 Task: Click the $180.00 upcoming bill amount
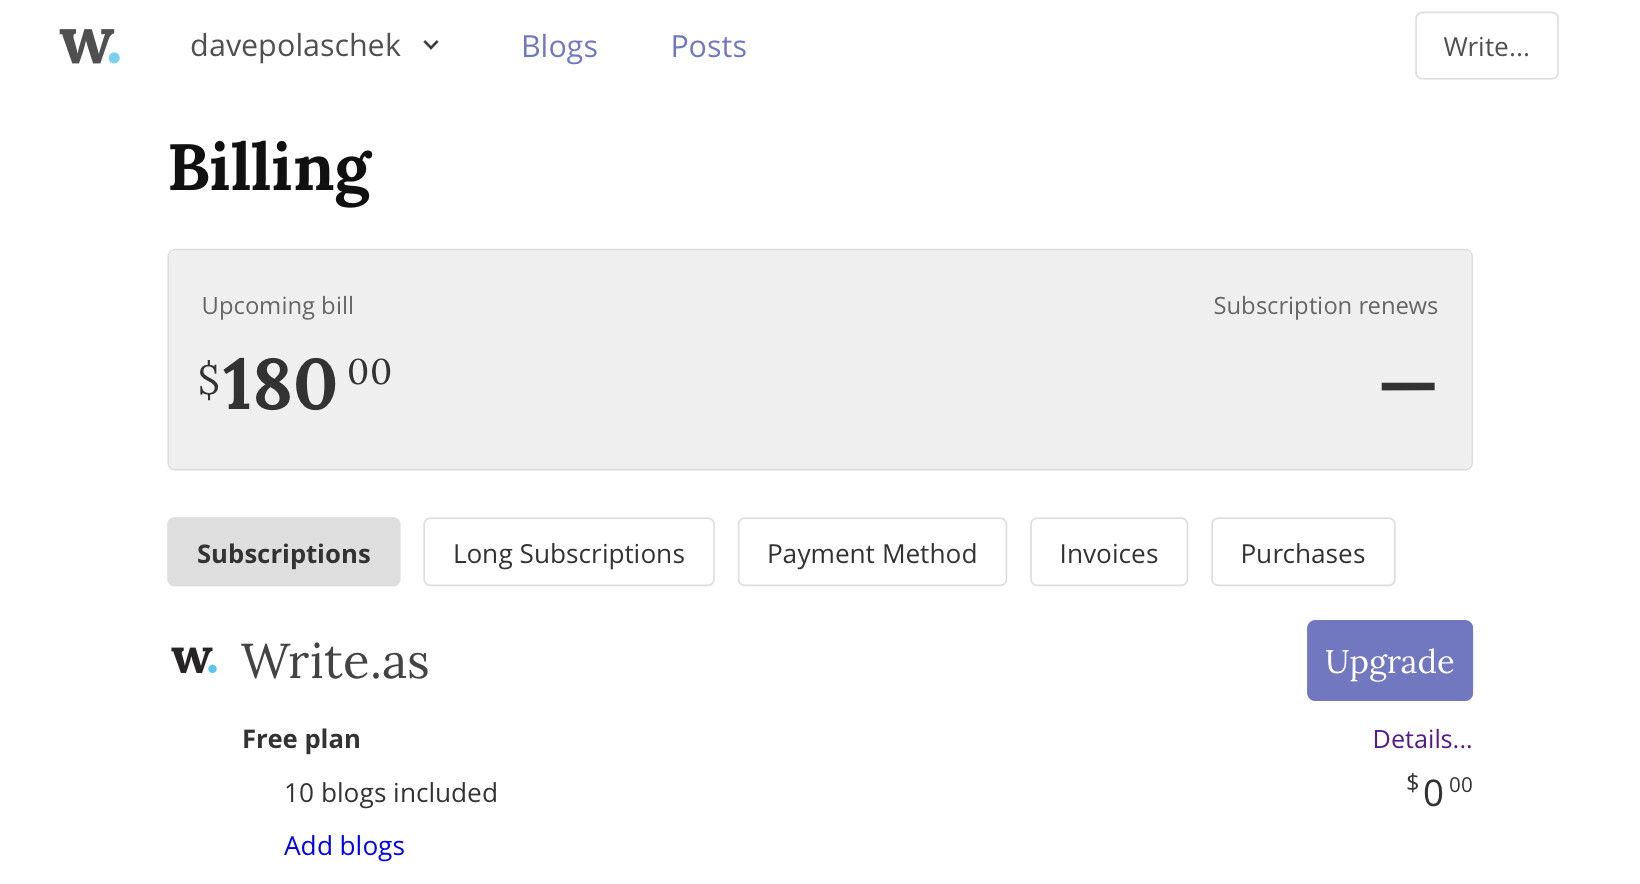(x=294, y=383)
